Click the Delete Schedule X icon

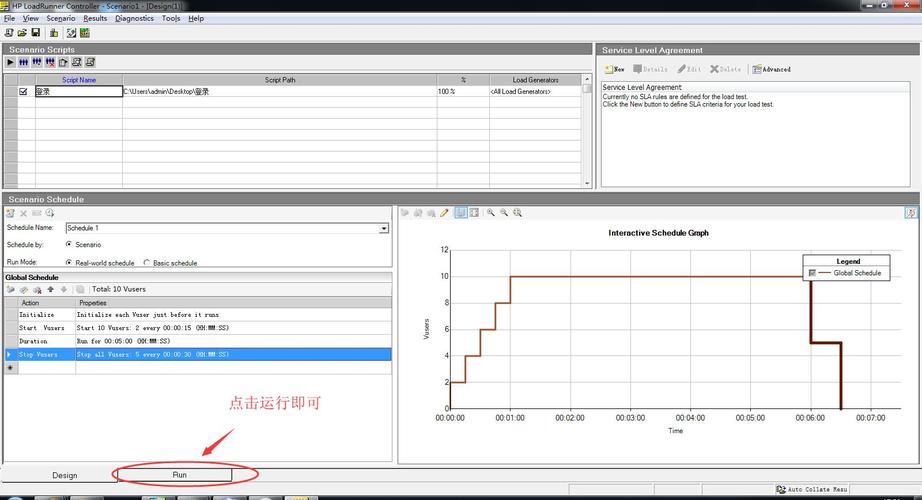24,213
